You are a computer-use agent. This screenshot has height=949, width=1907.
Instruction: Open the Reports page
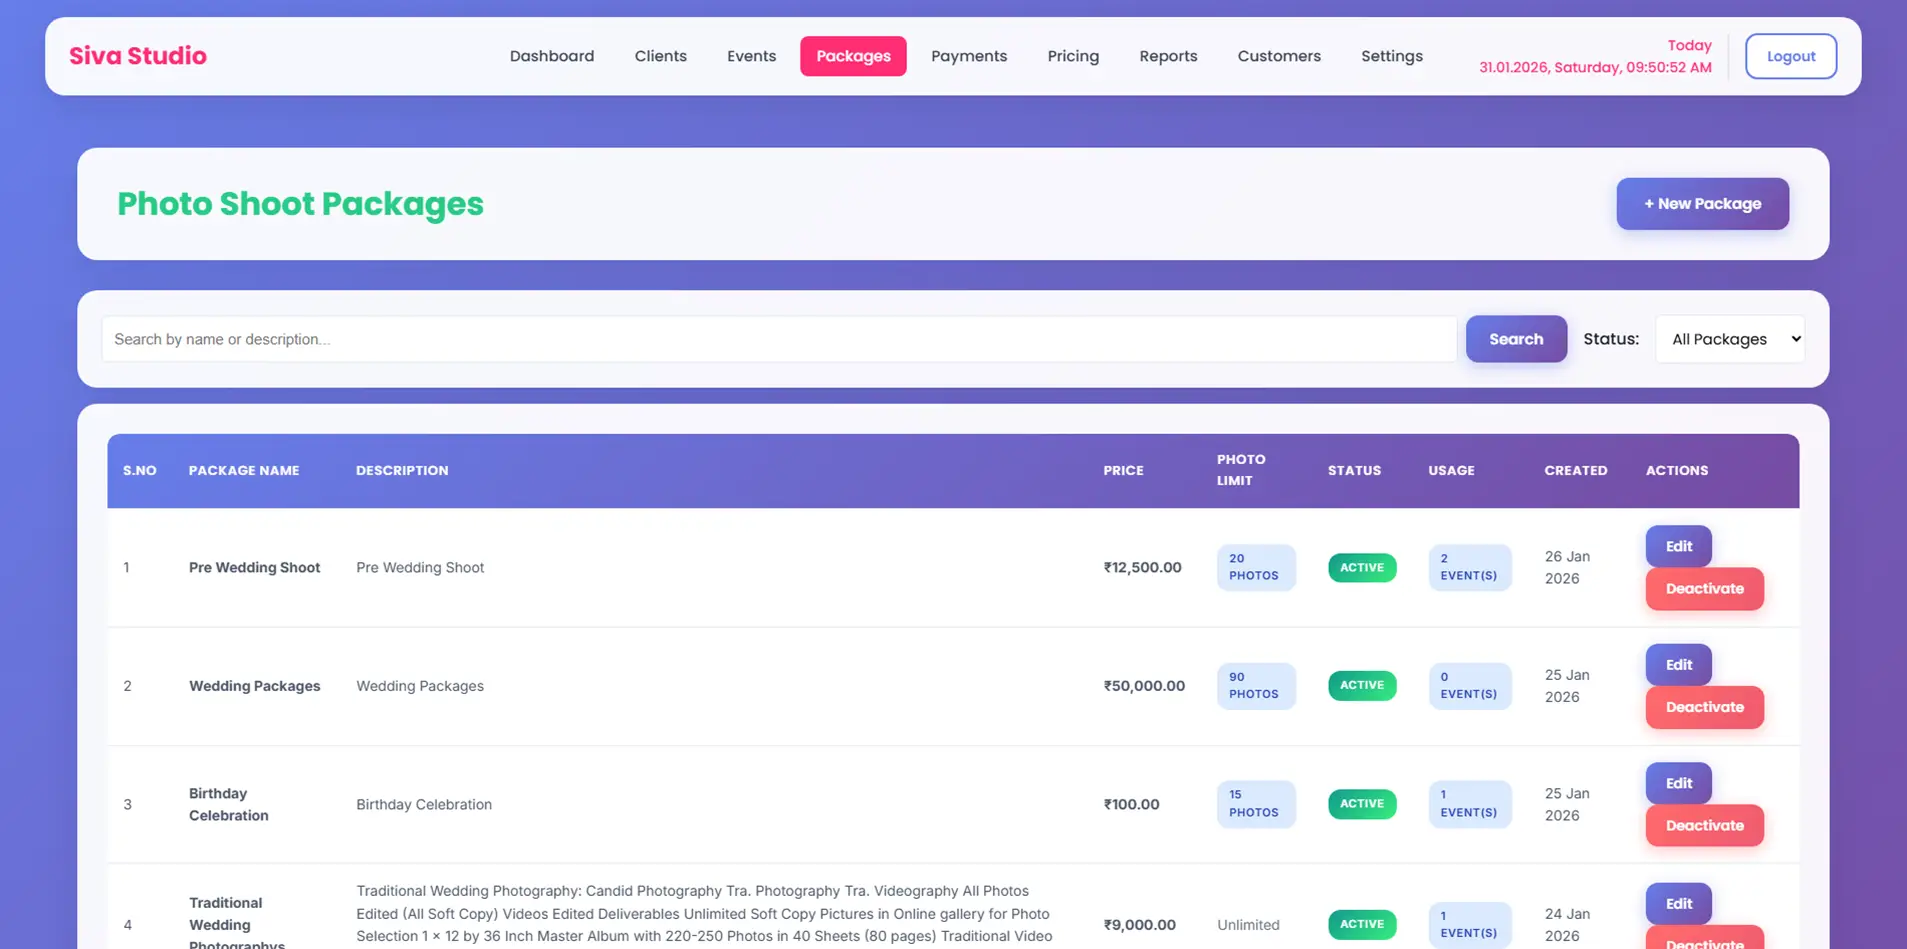(1167, 56)
